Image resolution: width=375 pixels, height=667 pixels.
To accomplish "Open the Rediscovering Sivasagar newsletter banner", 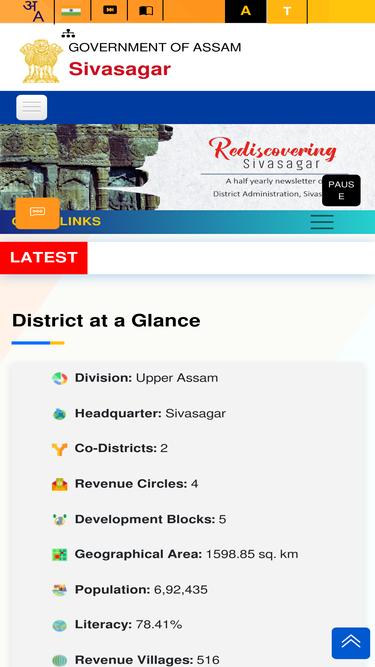I will tap(188, 167).
